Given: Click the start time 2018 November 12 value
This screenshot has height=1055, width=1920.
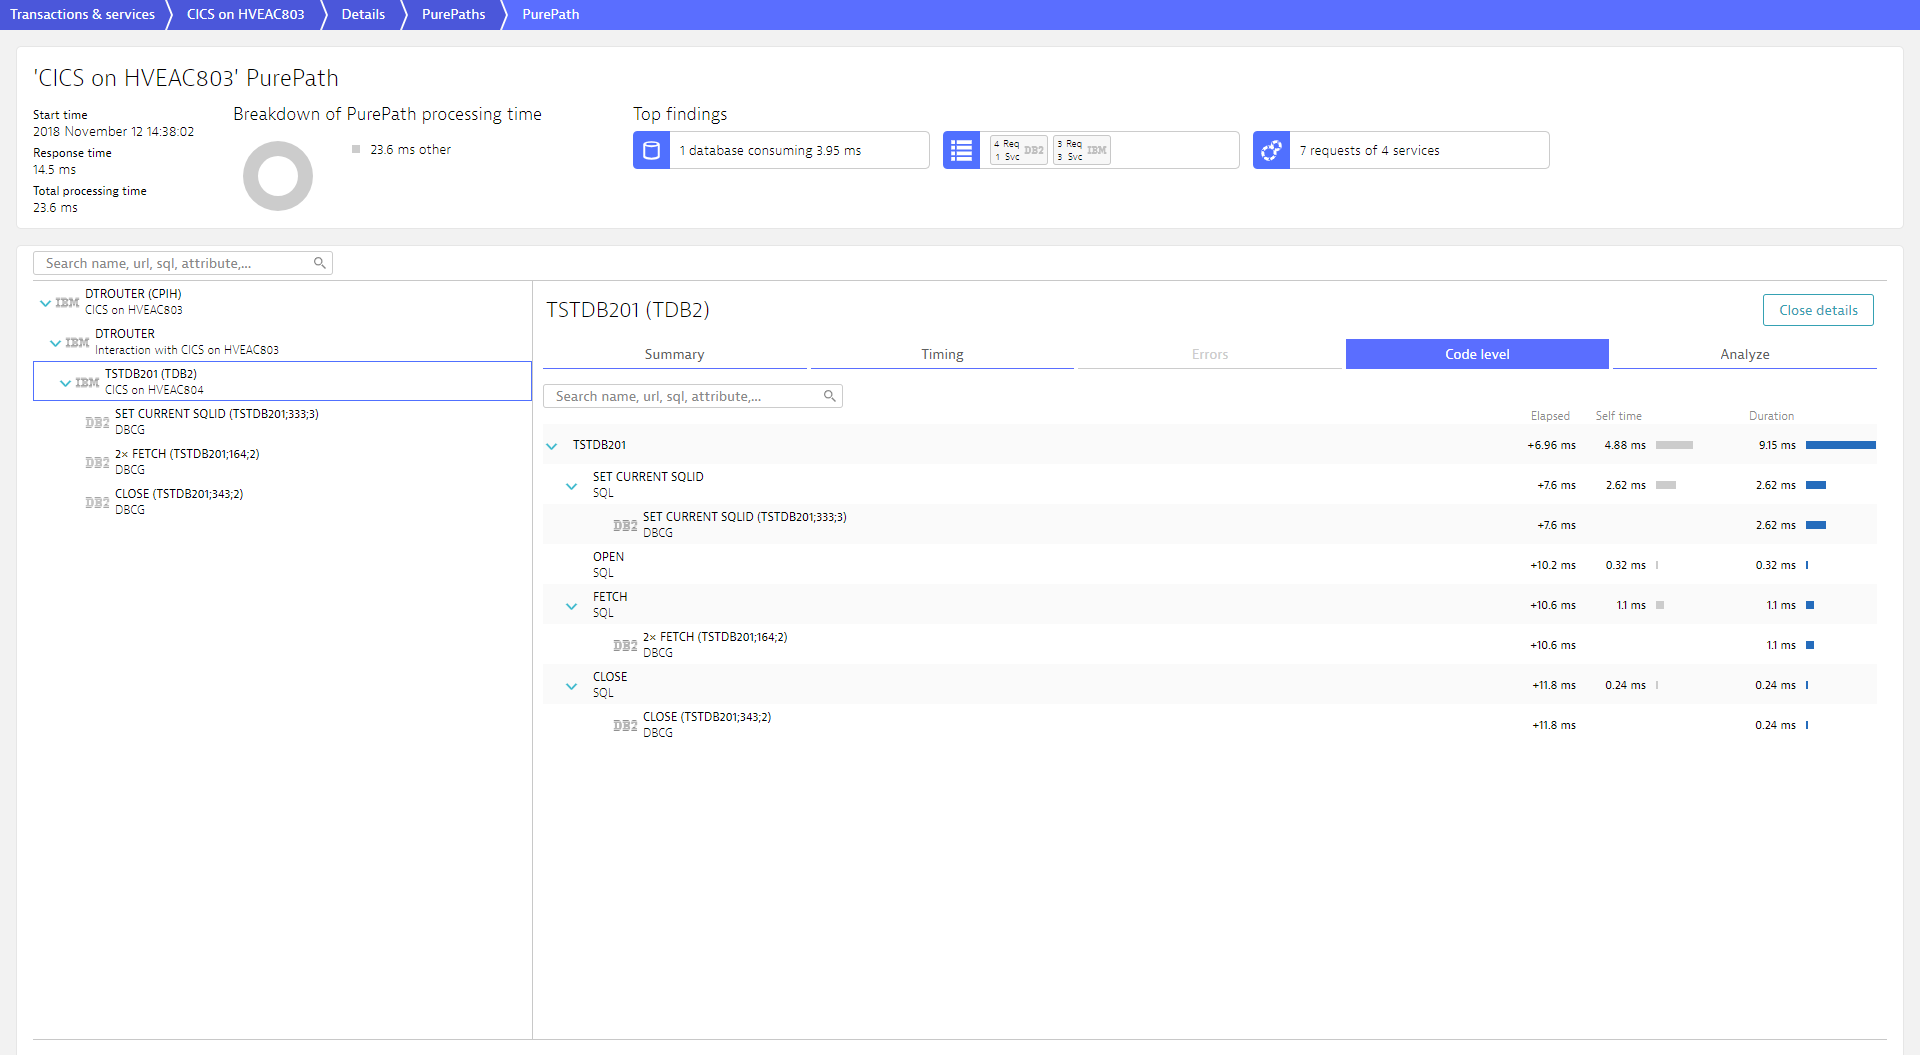Looking at the screenshot, I should click(x=113, y=132).
